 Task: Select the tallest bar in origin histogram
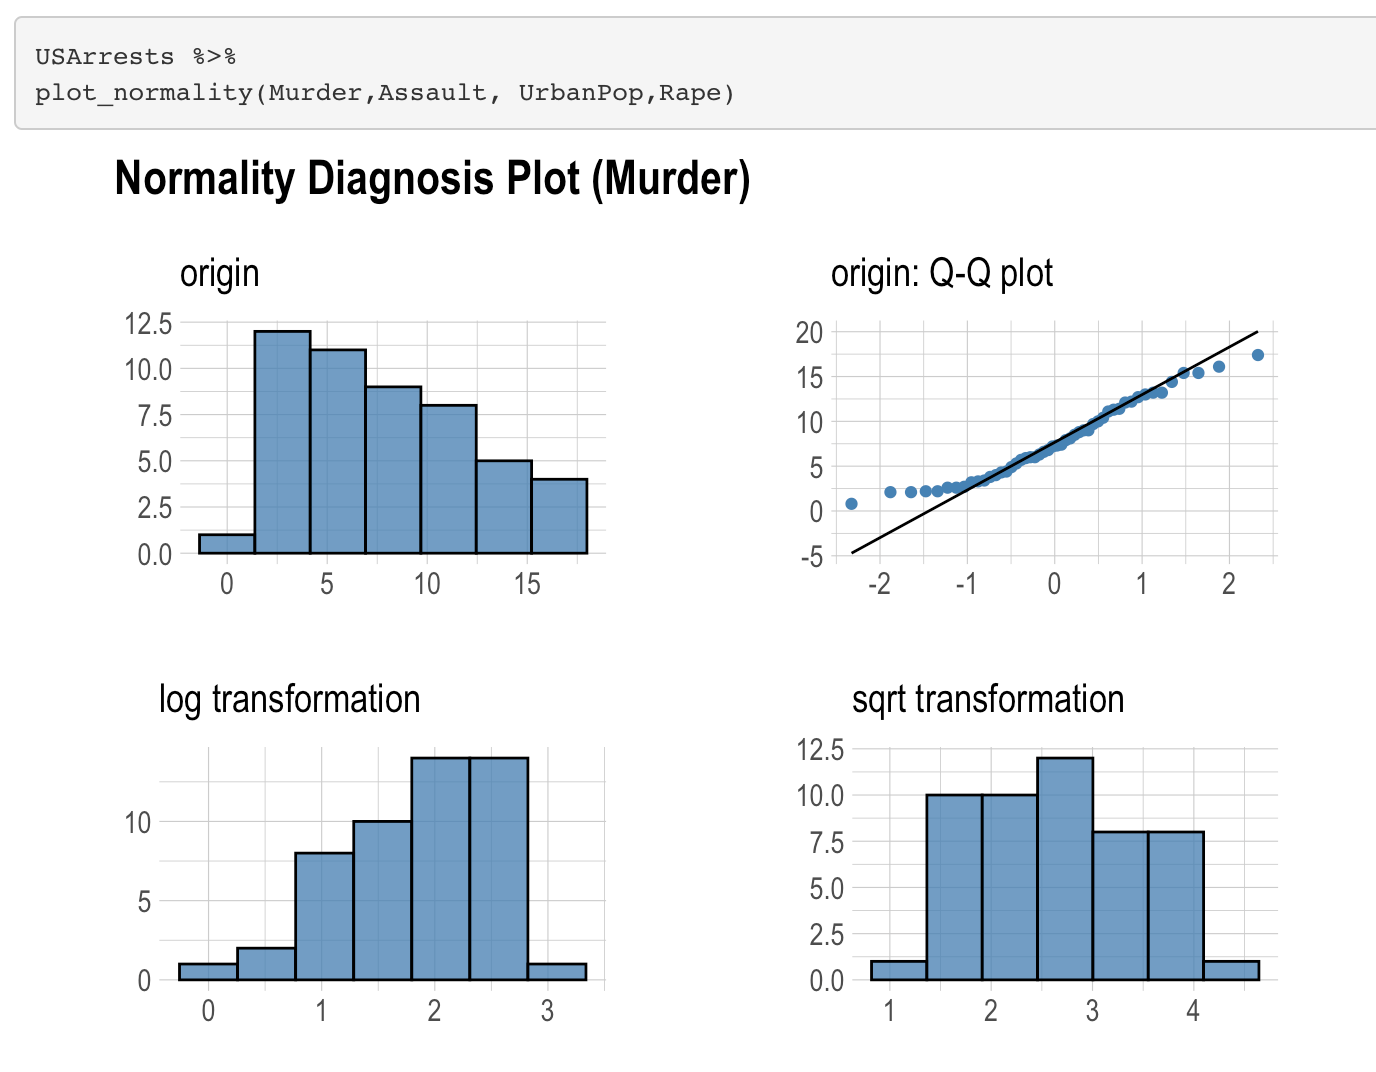[282, 442]
